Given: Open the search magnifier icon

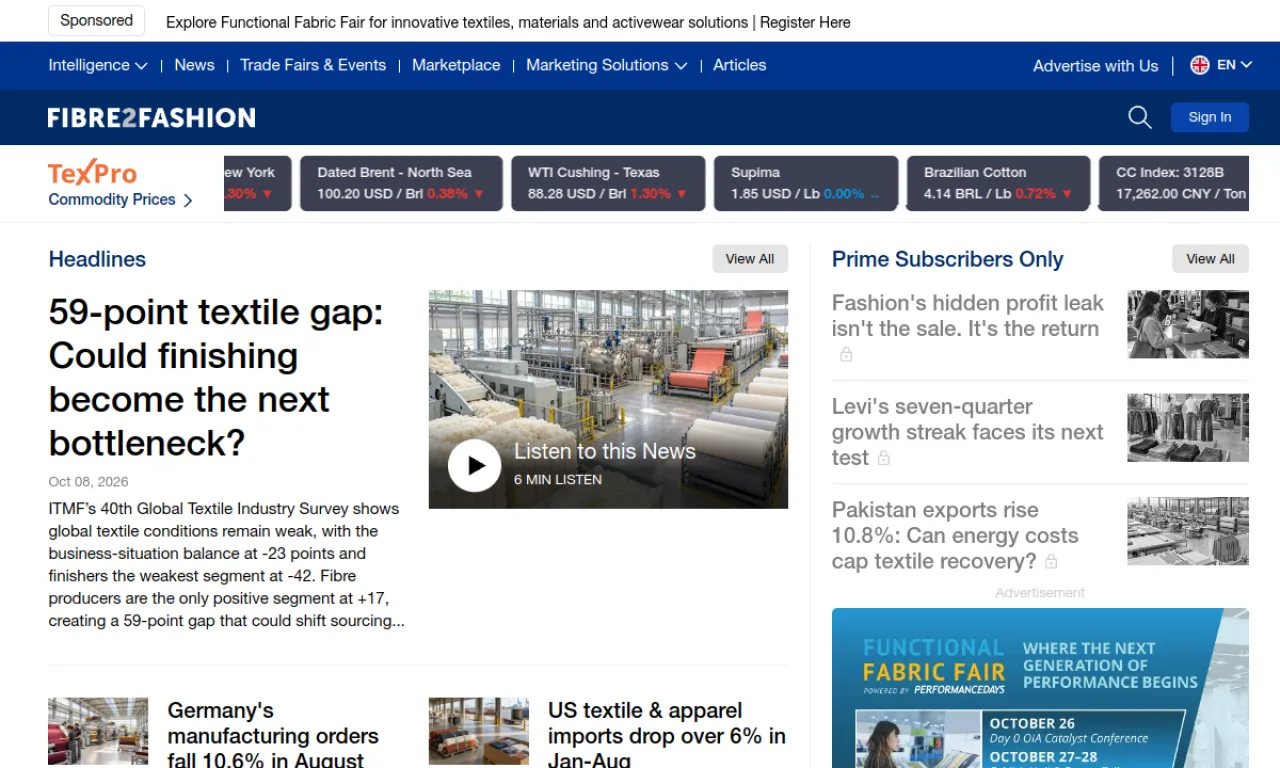Looking at the screenshot, I should click(1140, 117).
